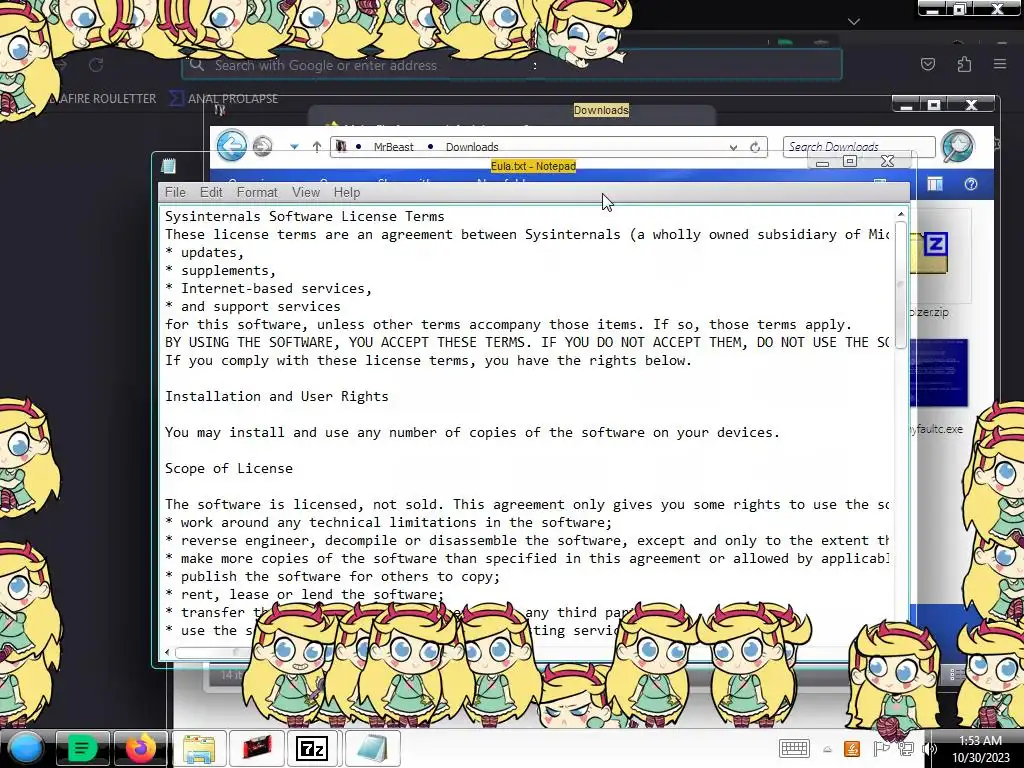Click the 'Scope of License' heading
This screenshot has height=768, width=1024.
(229, 468)
